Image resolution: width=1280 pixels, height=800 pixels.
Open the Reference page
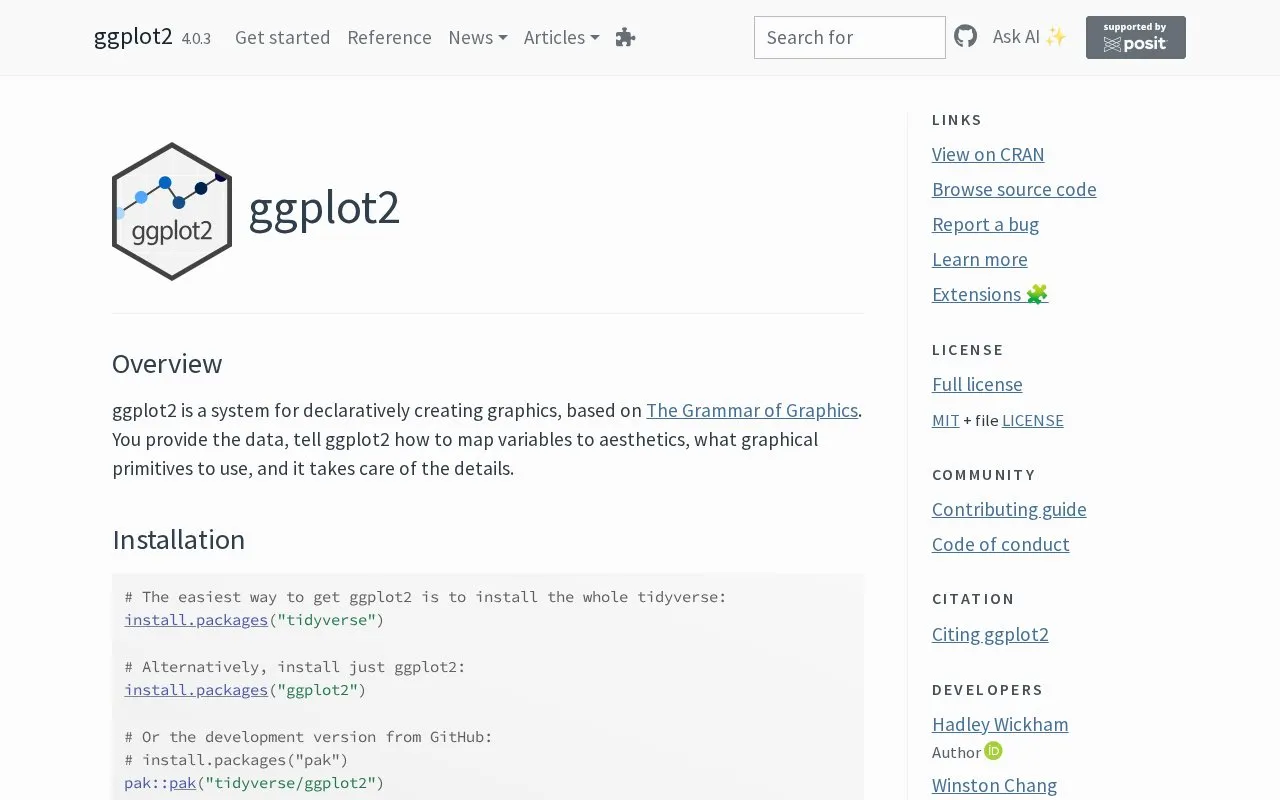389,37
